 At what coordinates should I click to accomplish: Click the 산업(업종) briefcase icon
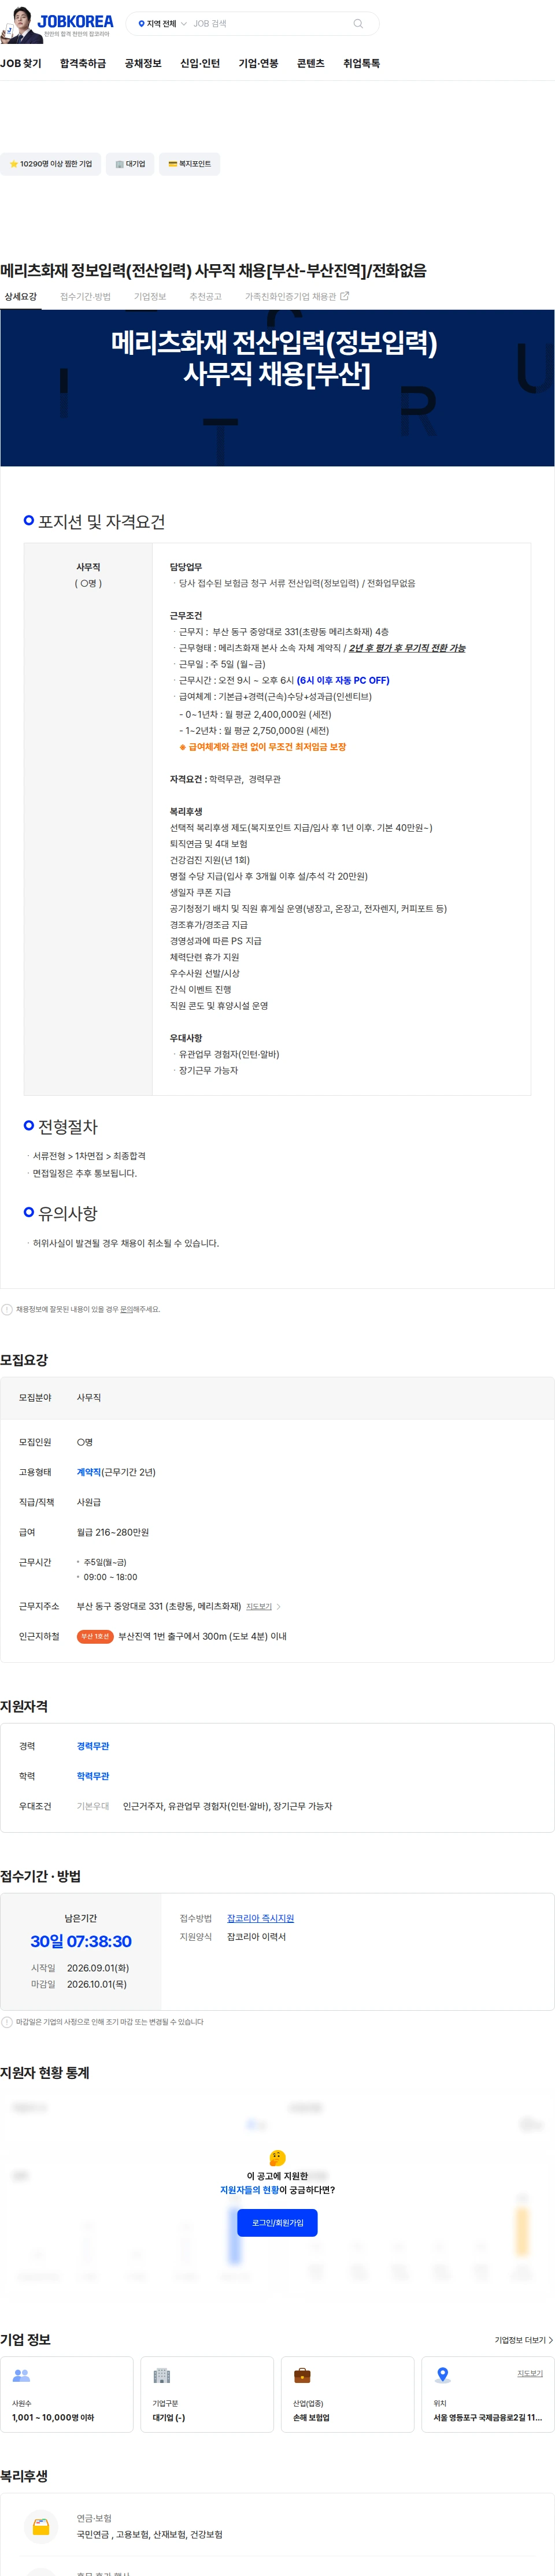pos(302,2375)
